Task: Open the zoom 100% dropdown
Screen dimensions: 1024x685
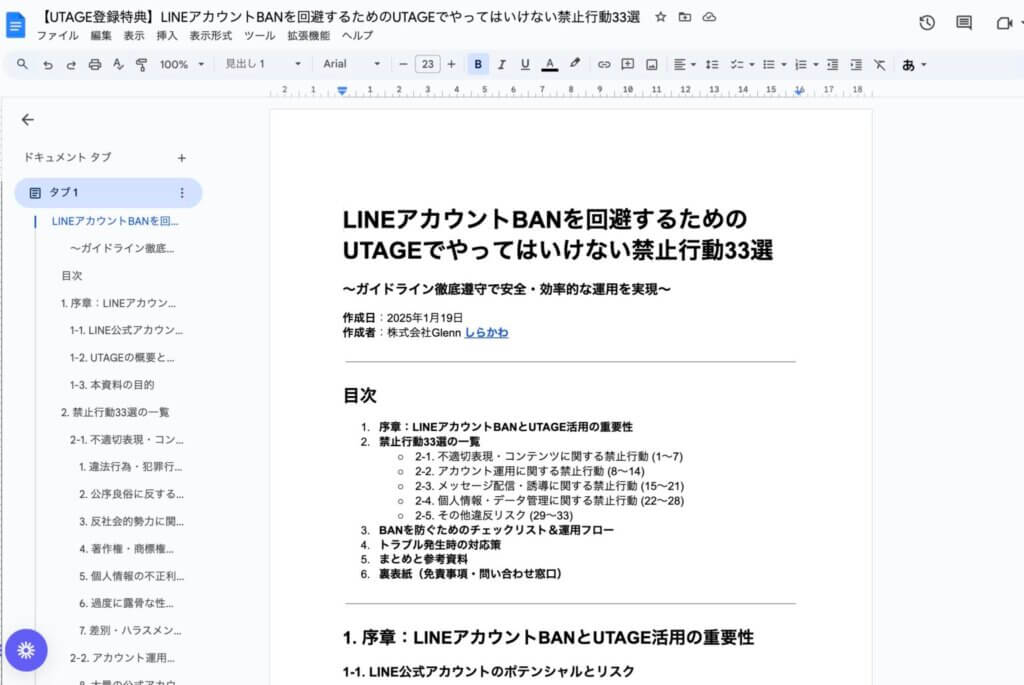Action: click(181, 64)
